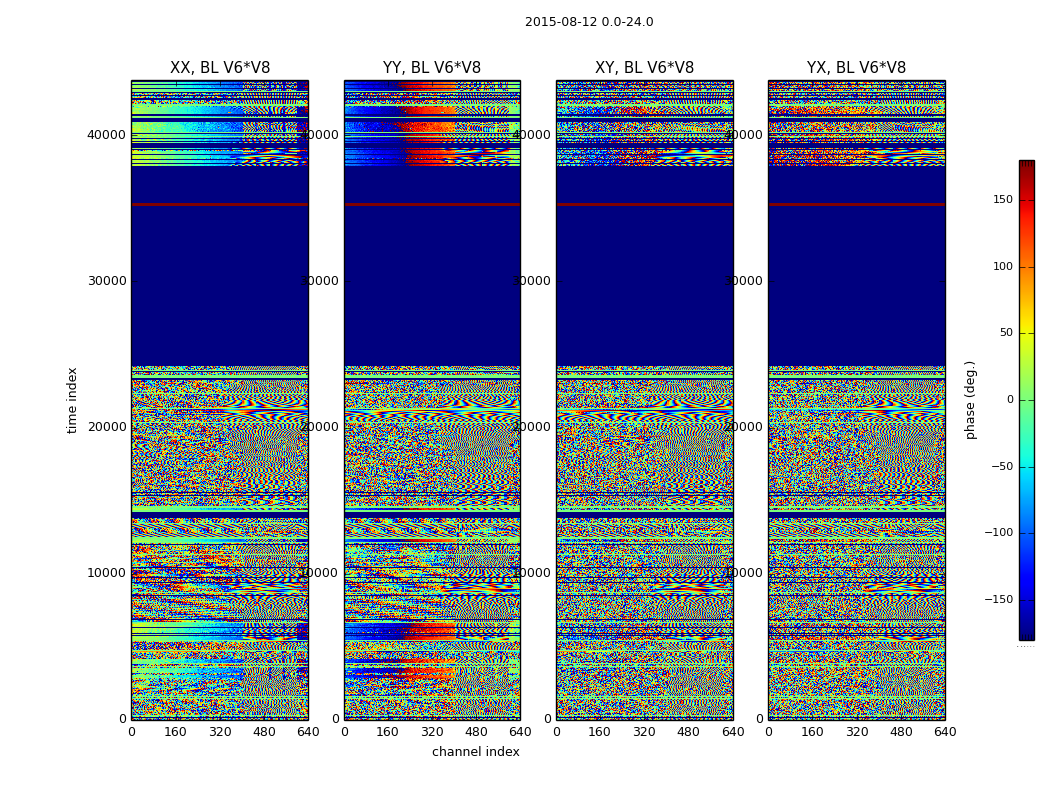Click the 'channel index' x-axis label
1050x800 pixels.
point(475,752)
